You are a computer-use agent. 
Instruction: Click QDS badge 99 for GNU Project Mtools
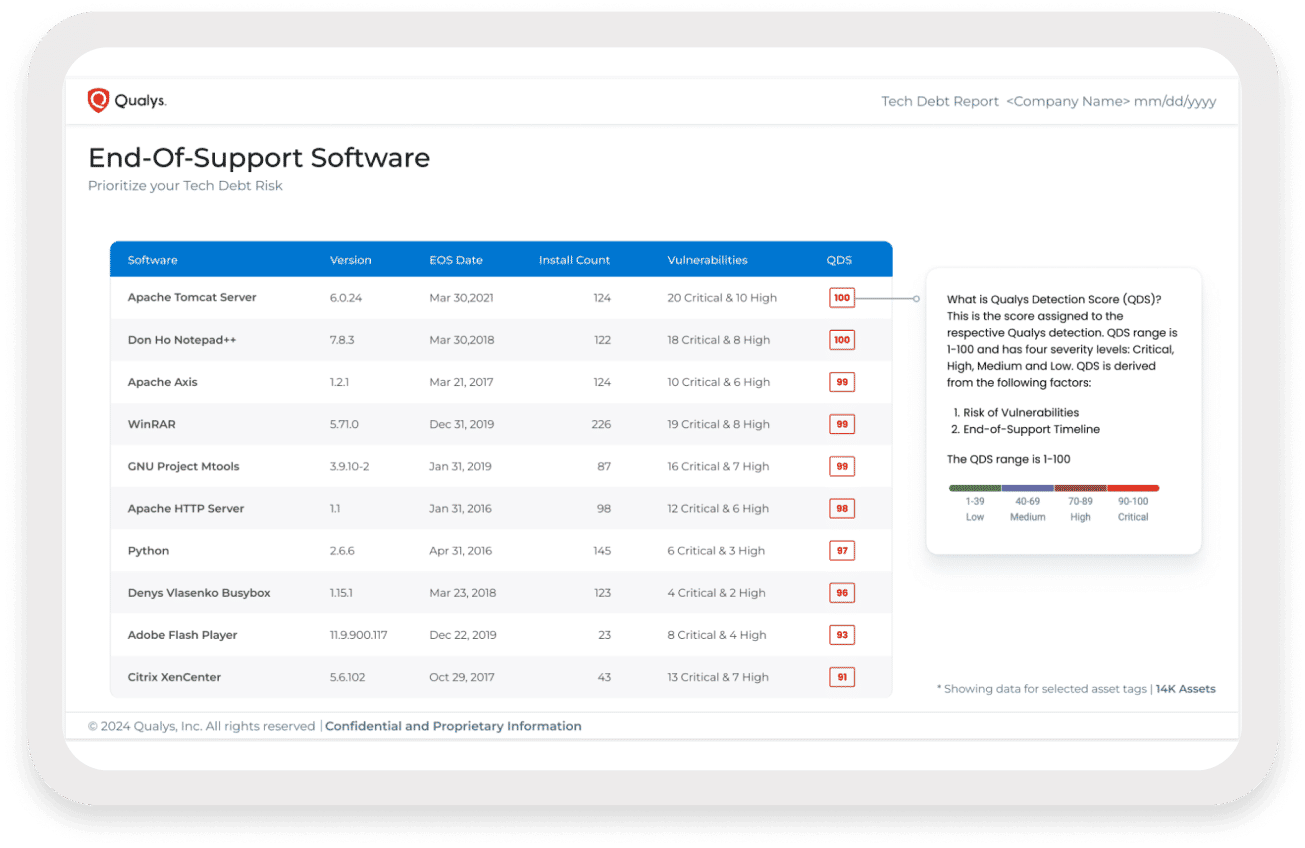842,466
